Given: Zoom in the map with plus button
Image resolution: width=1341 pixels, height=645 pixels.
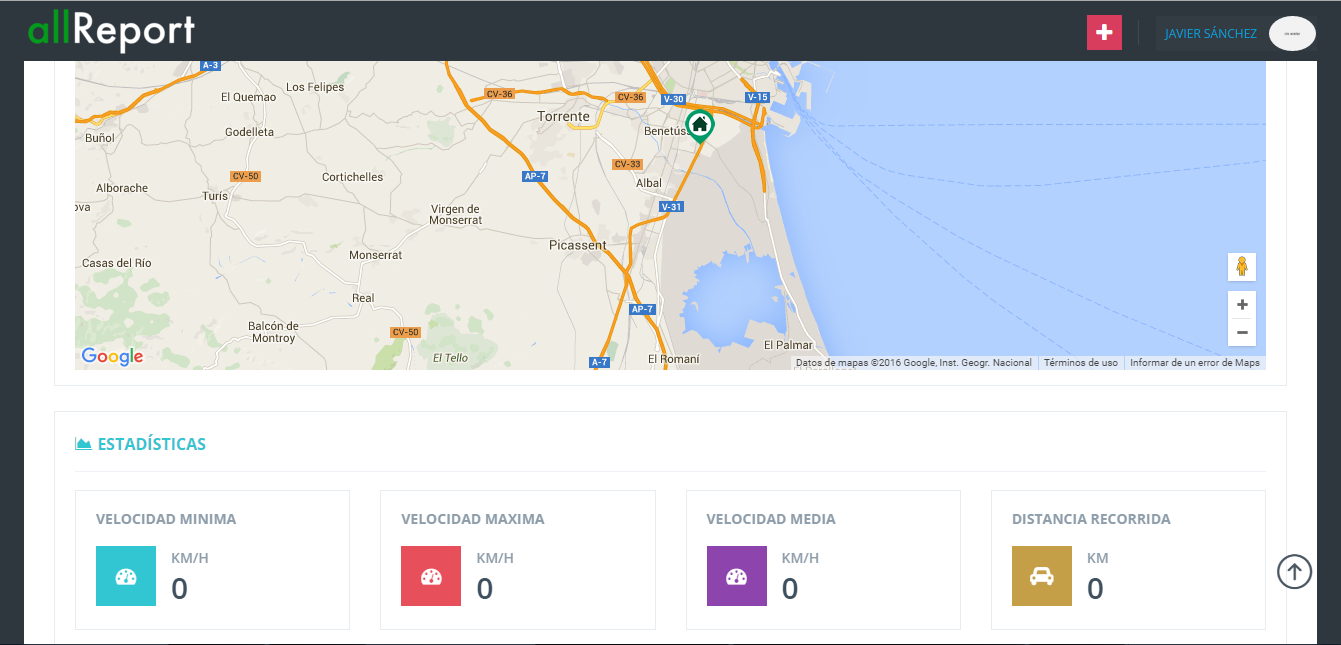Looking at the screenshot, I should point(1242,305).
